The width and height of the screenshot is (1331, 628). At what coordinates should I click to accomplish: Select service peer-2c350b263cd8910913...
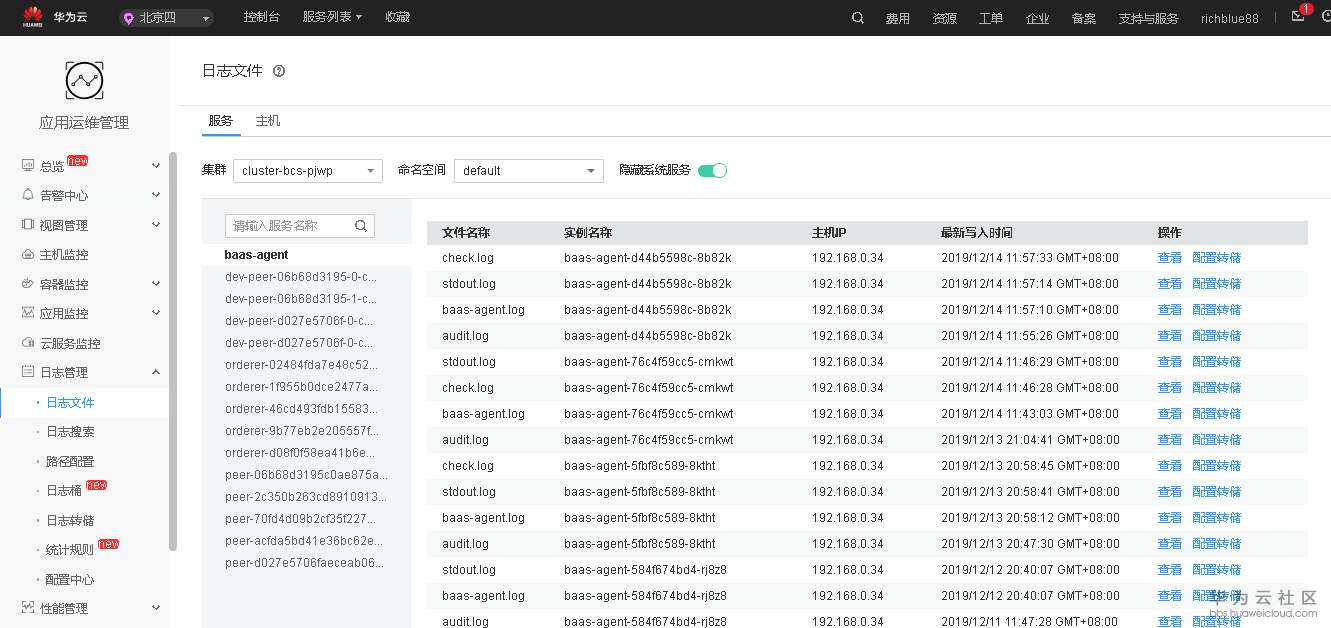(x=305, y=497)
